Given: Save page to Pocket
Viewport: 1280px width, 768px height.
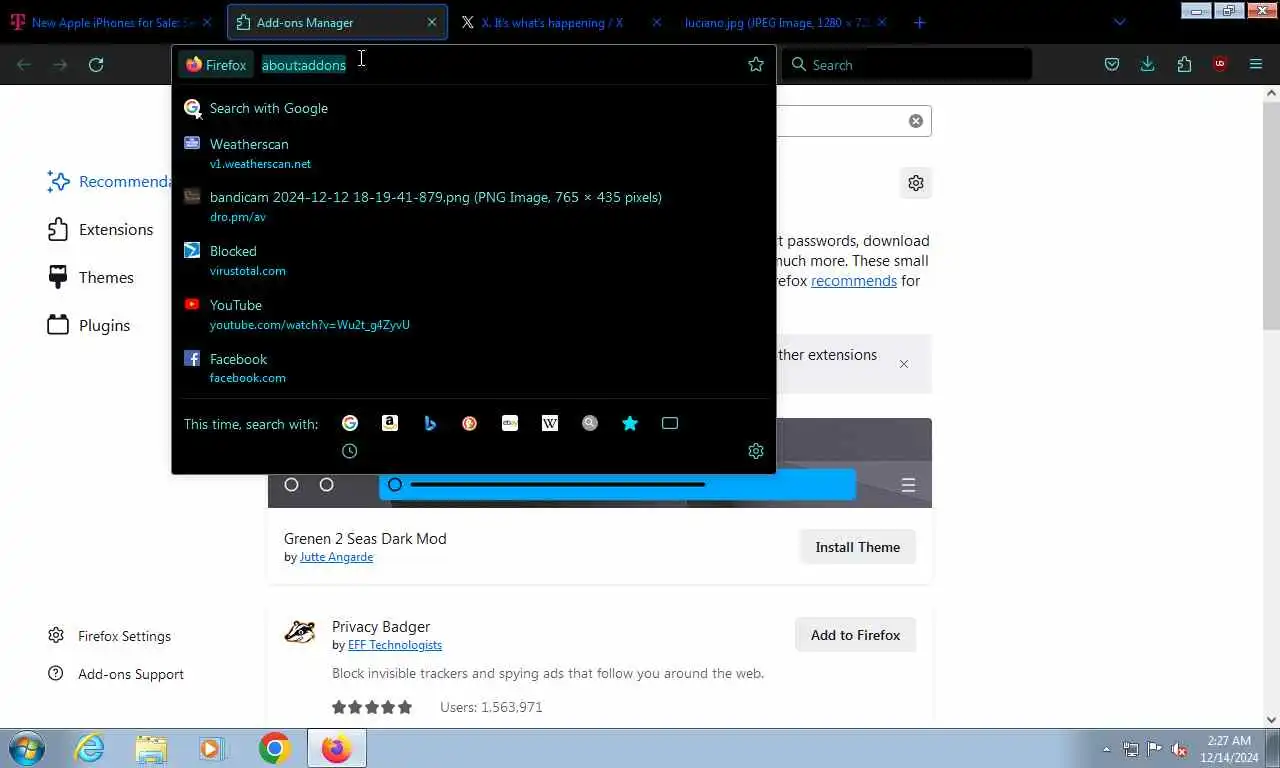Looking at the screenshot, I should (x=1112, y=64).
